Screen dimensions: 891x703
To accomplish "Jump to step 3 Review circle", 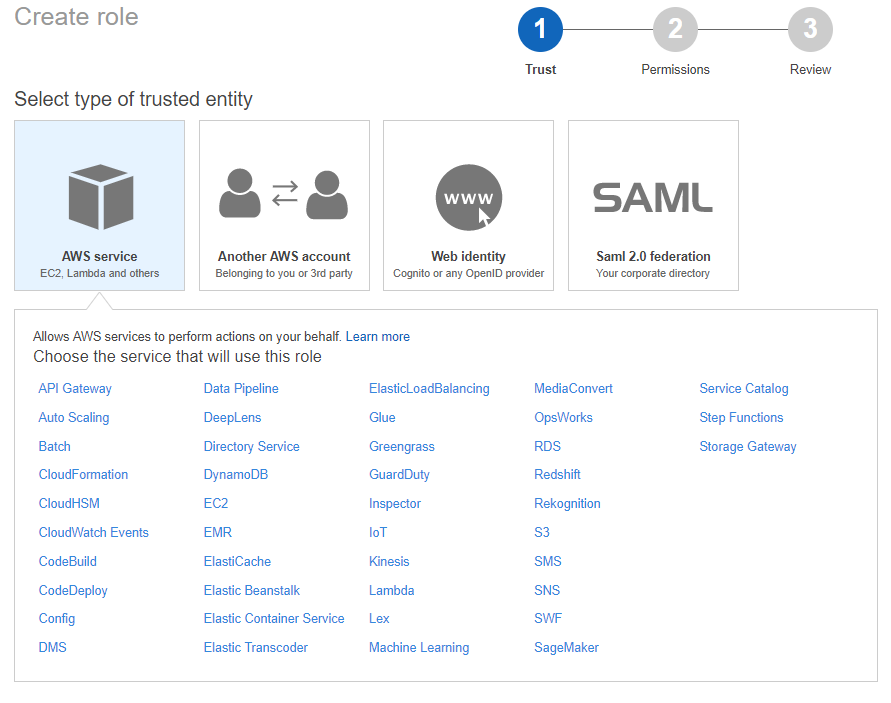I will 810,30.
